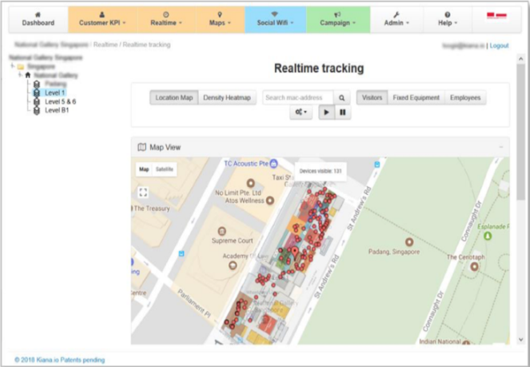The width and height of the screenshot is (530, 367).
Task: Click the Maps pin icon
Action: (x=220, y=15)
